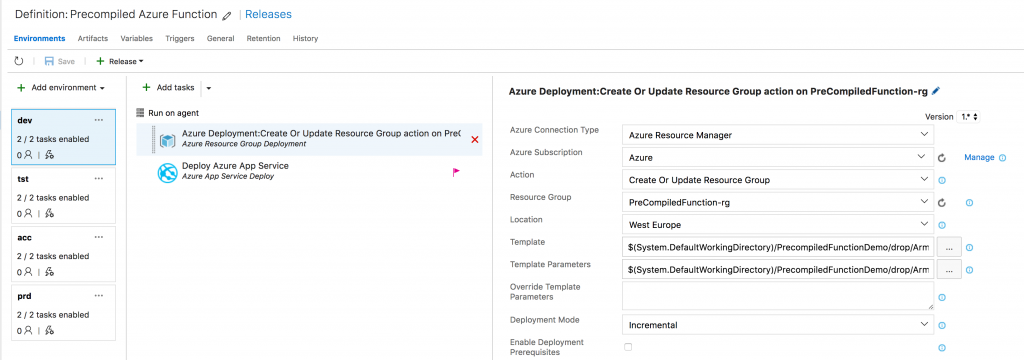Click Override Template Parameters text area

tap(778, 296)
